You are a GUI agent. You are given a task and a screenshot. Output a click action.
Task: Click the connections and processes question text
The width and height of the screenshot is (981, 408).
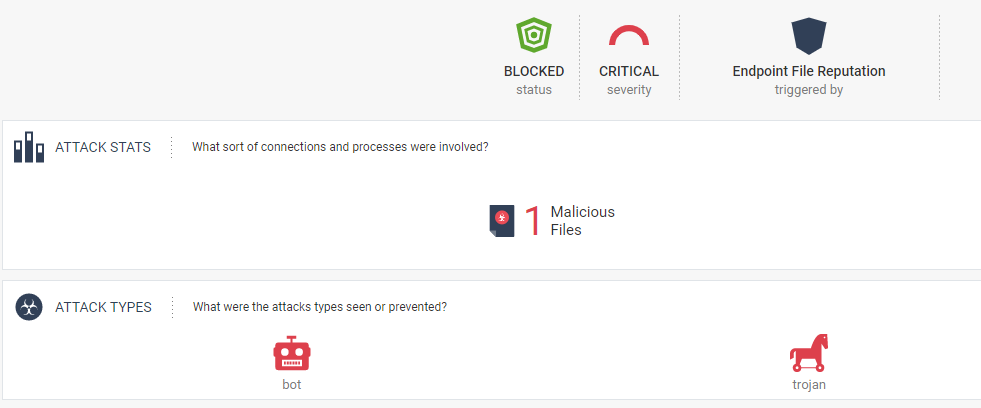pos(340,148)
